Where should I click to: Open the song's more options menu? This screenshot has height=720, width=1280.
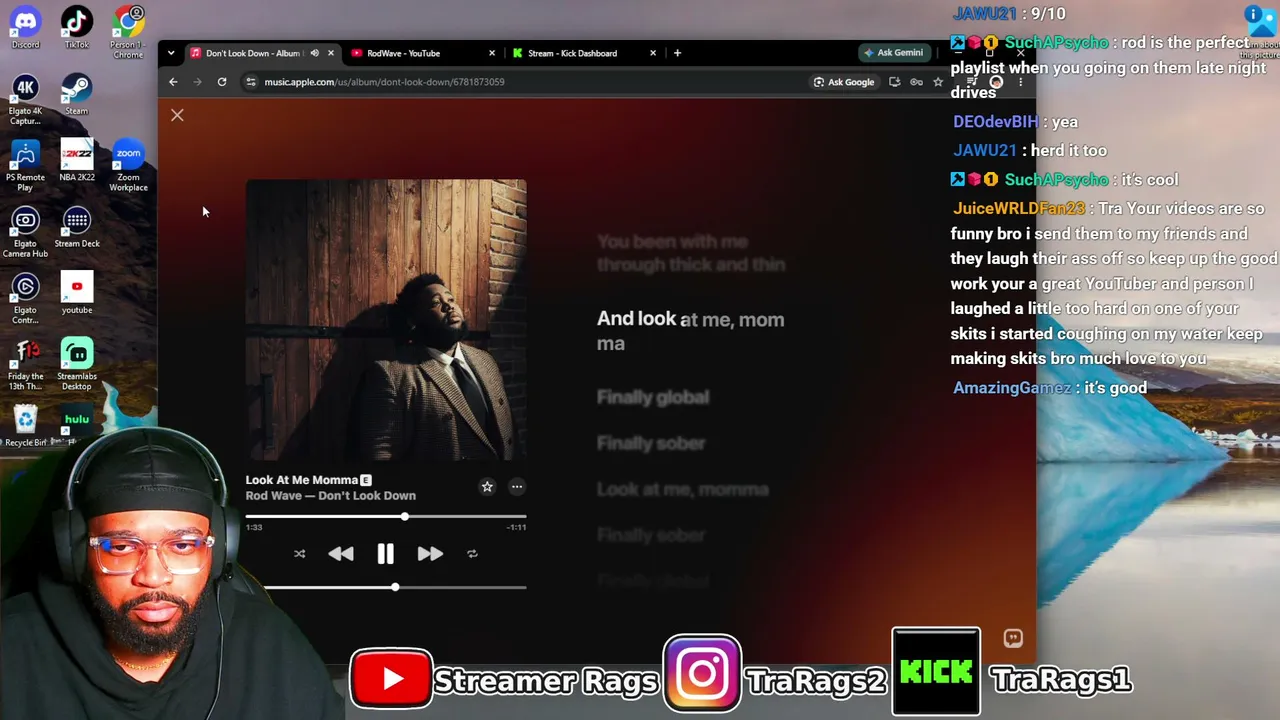[517, 487]
